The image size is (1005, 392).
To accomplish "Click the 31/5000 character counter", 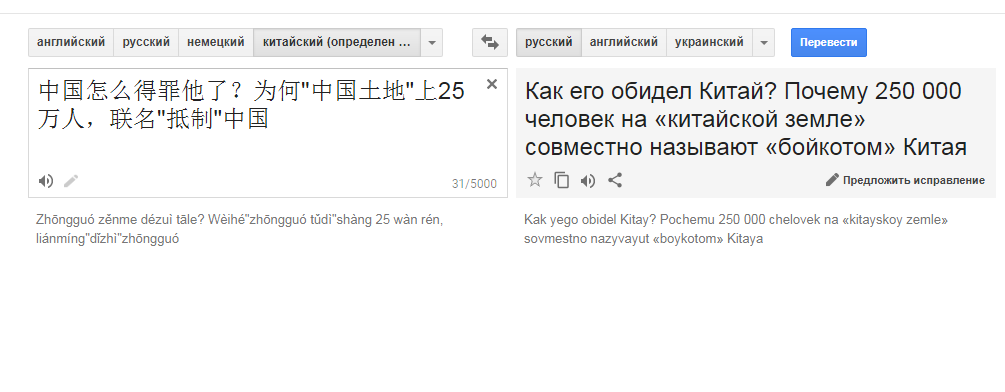I will [474, 184].
